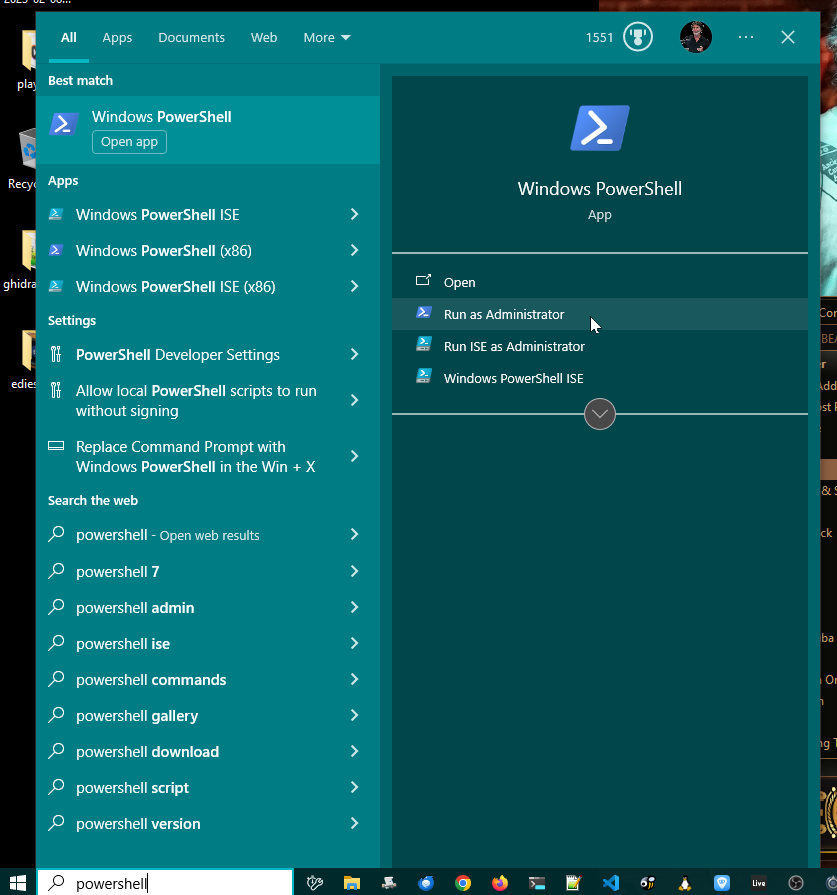
Task: Open File Explorer from the taskbar
Action: click(x=352, y=883)
